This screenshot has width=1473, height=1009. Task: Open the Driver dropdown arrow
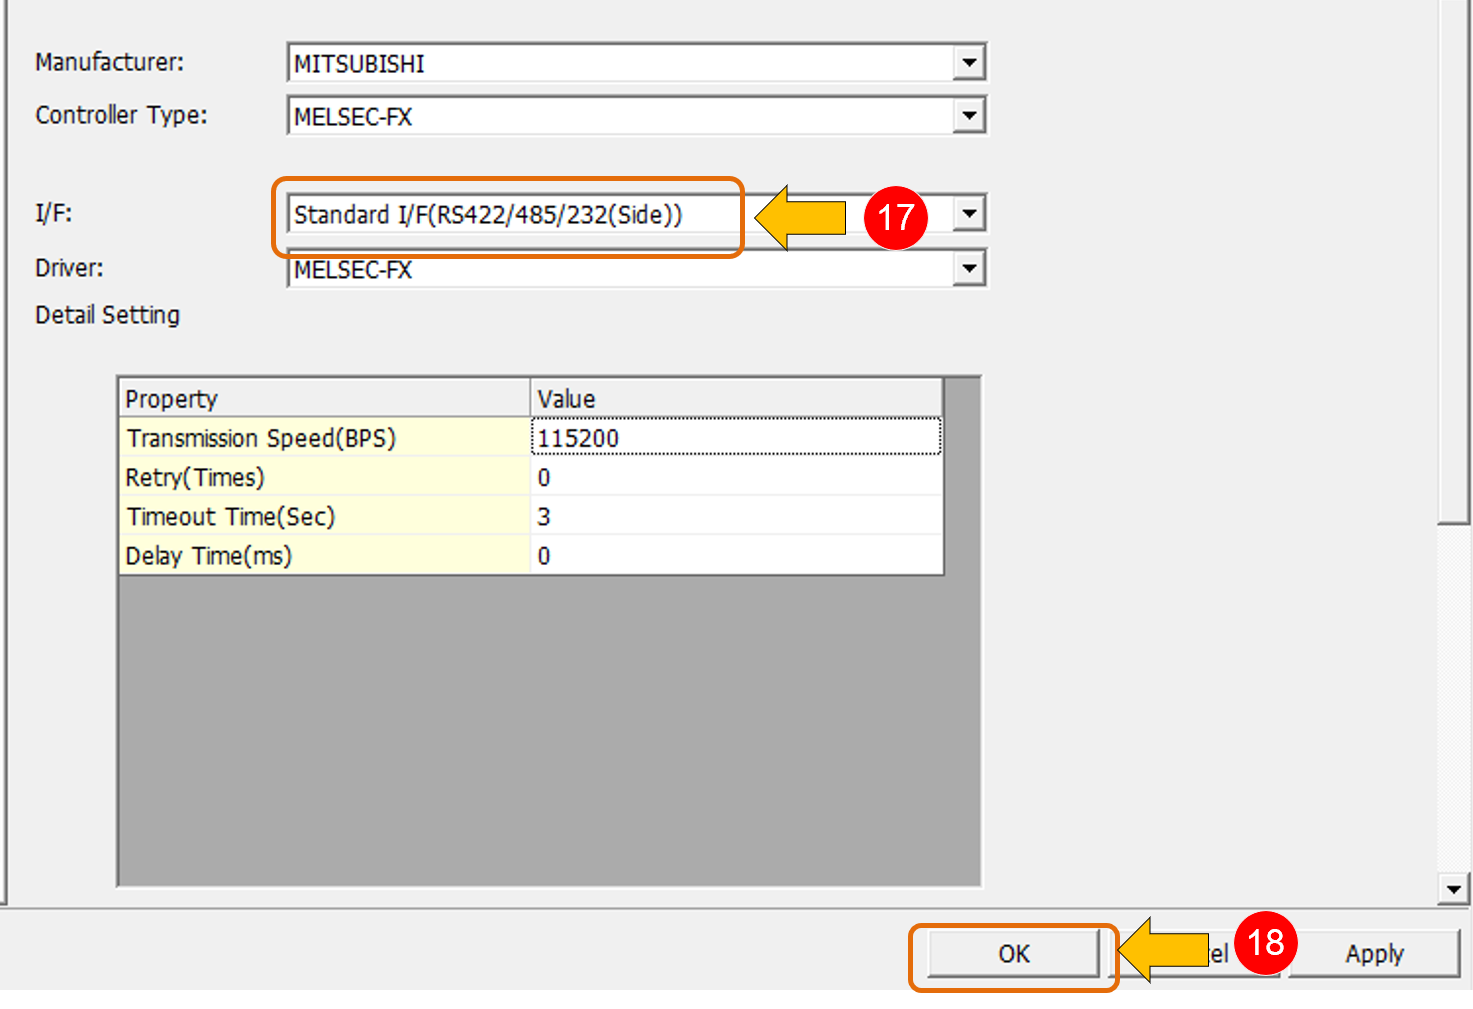[968, 268]
